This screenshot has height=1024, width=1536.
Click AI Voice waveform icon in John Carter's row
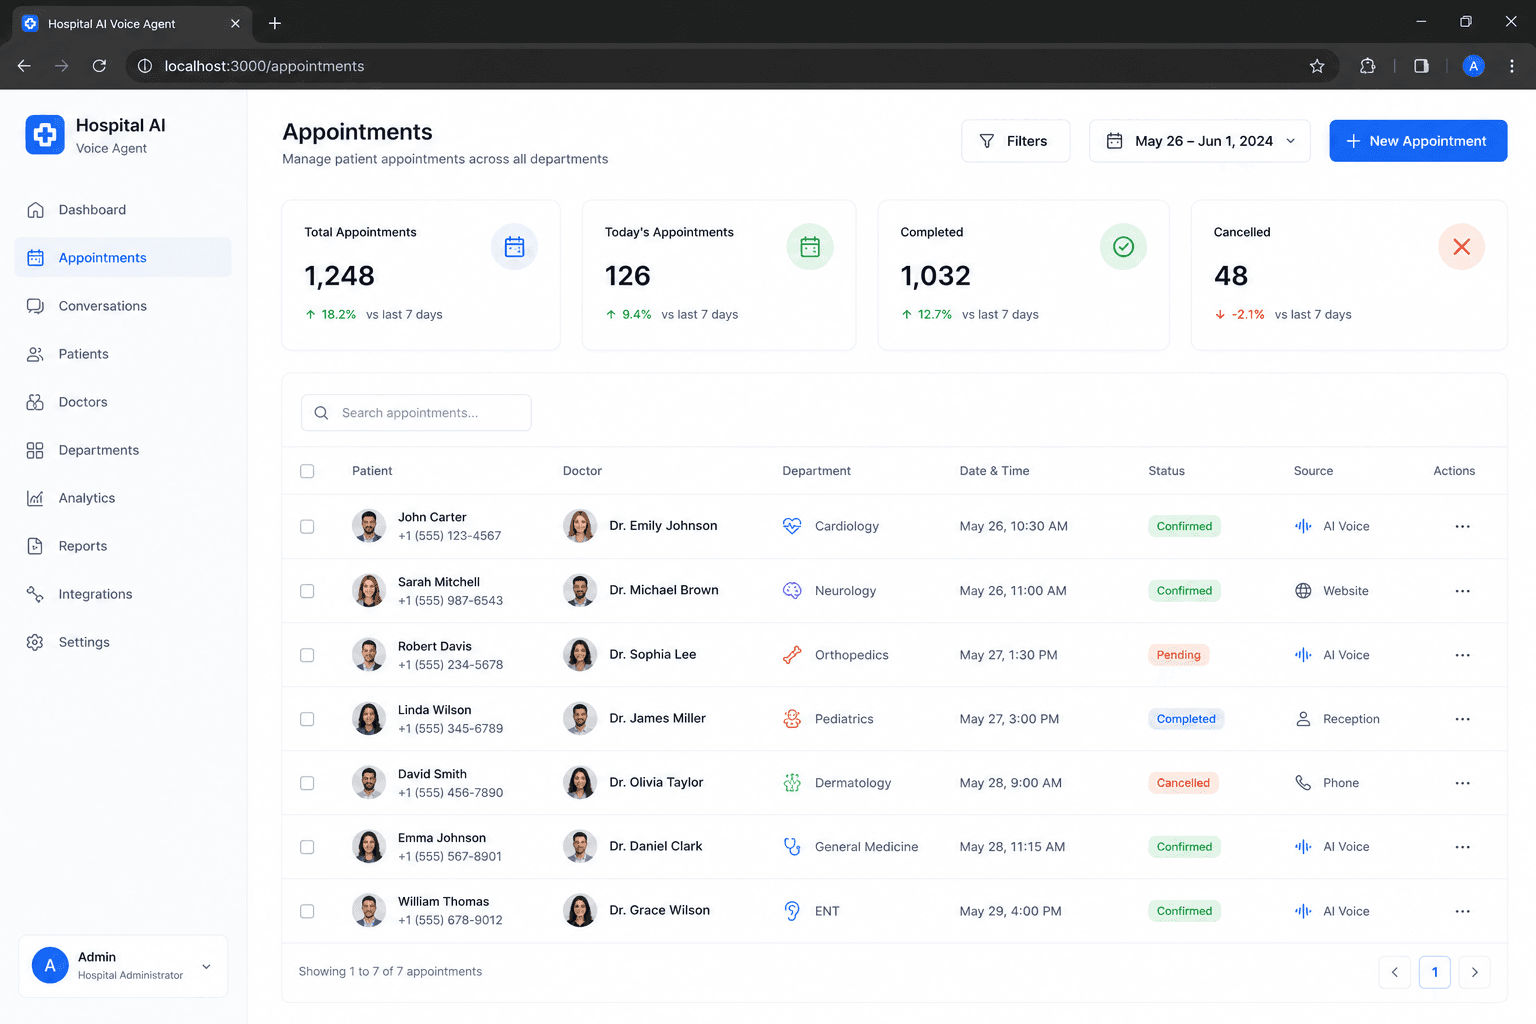pos(1303,526)
